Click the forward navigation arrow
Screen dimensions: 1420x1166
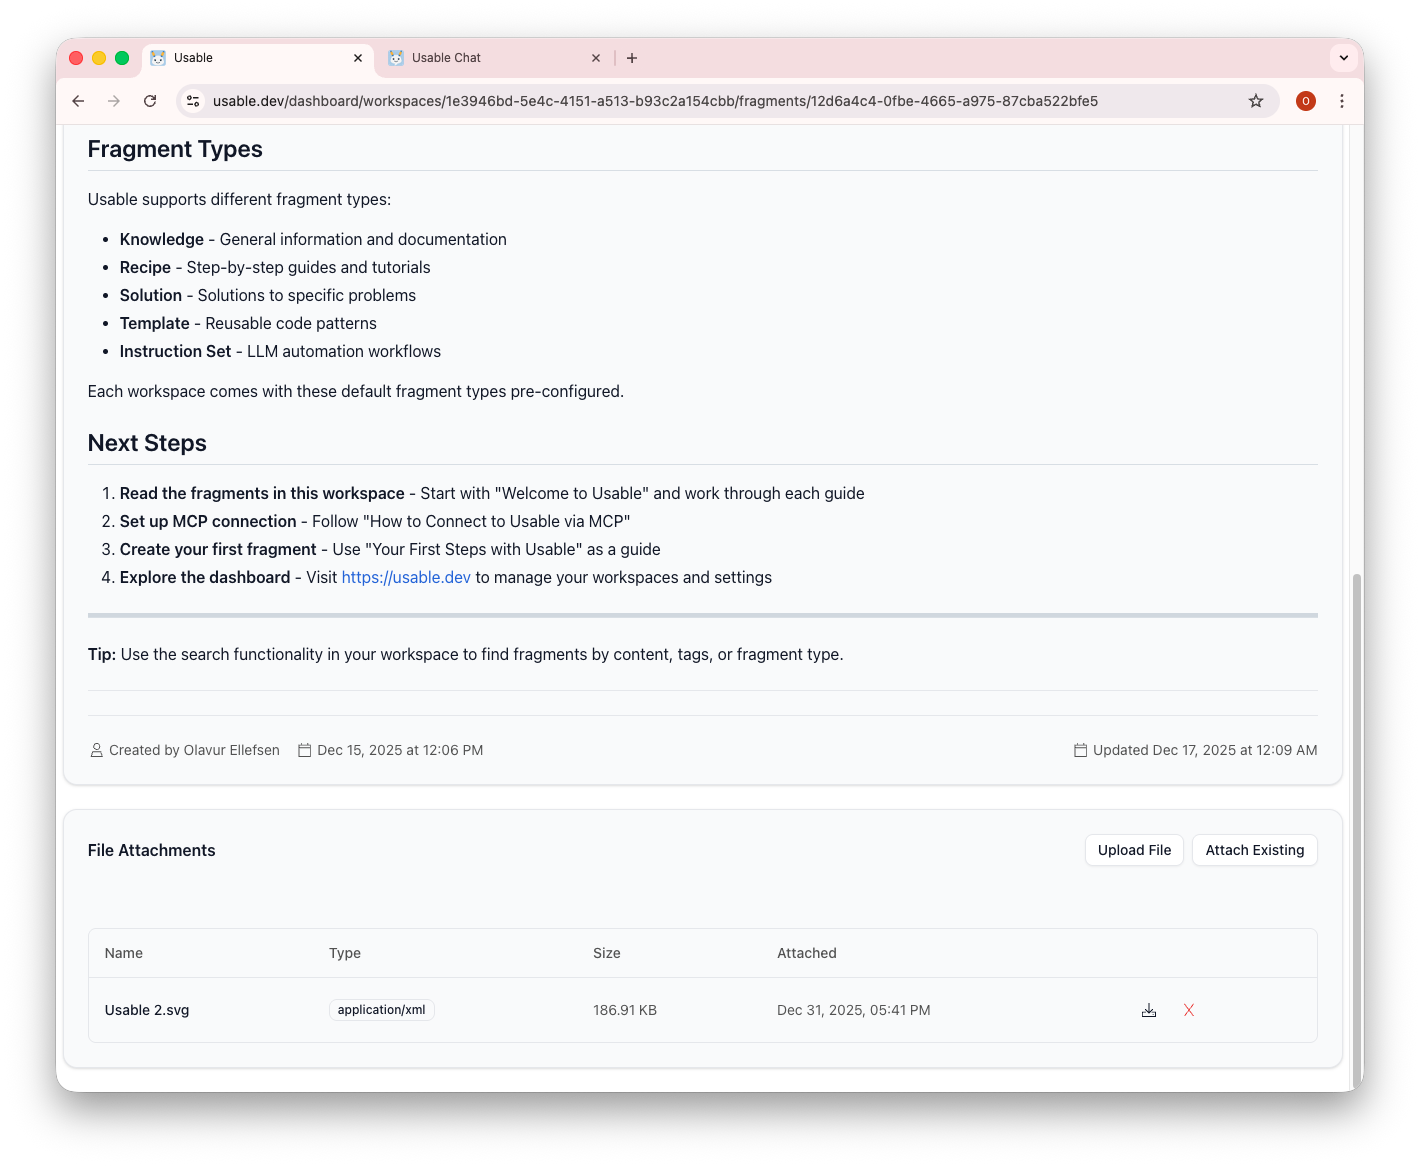pyautogui.click(x=114, y=101)
